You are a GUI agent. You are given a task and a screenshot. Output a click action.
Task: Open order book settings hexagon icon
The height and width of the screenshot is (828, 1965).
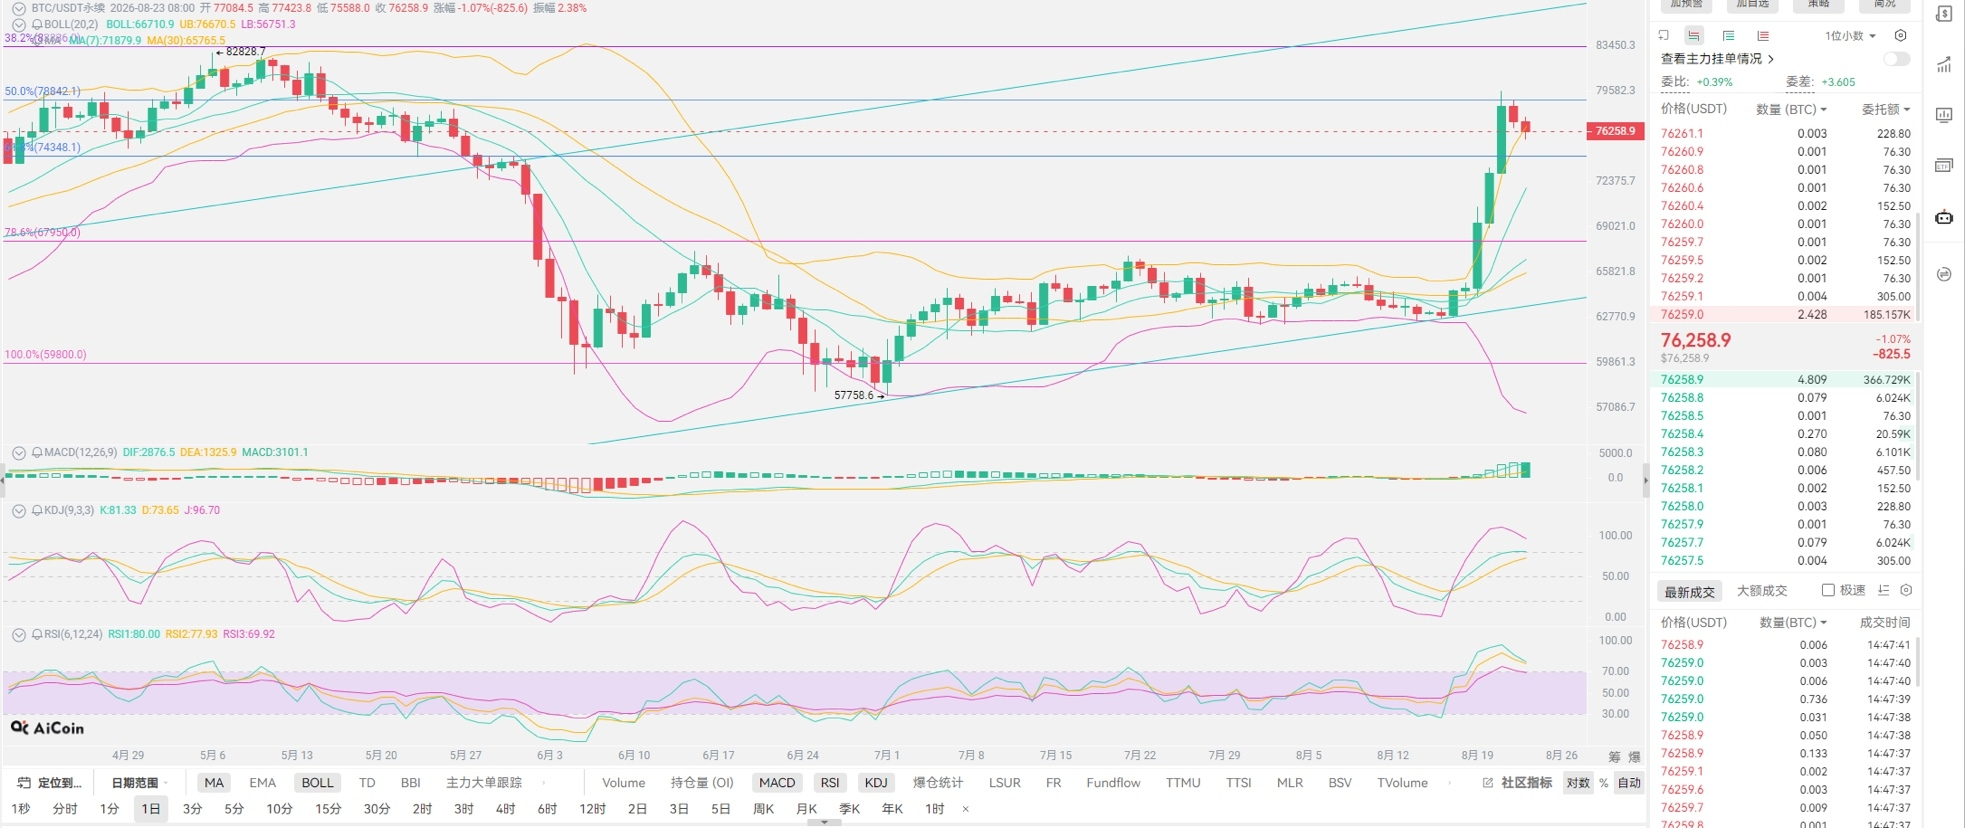coord(1901,36)
